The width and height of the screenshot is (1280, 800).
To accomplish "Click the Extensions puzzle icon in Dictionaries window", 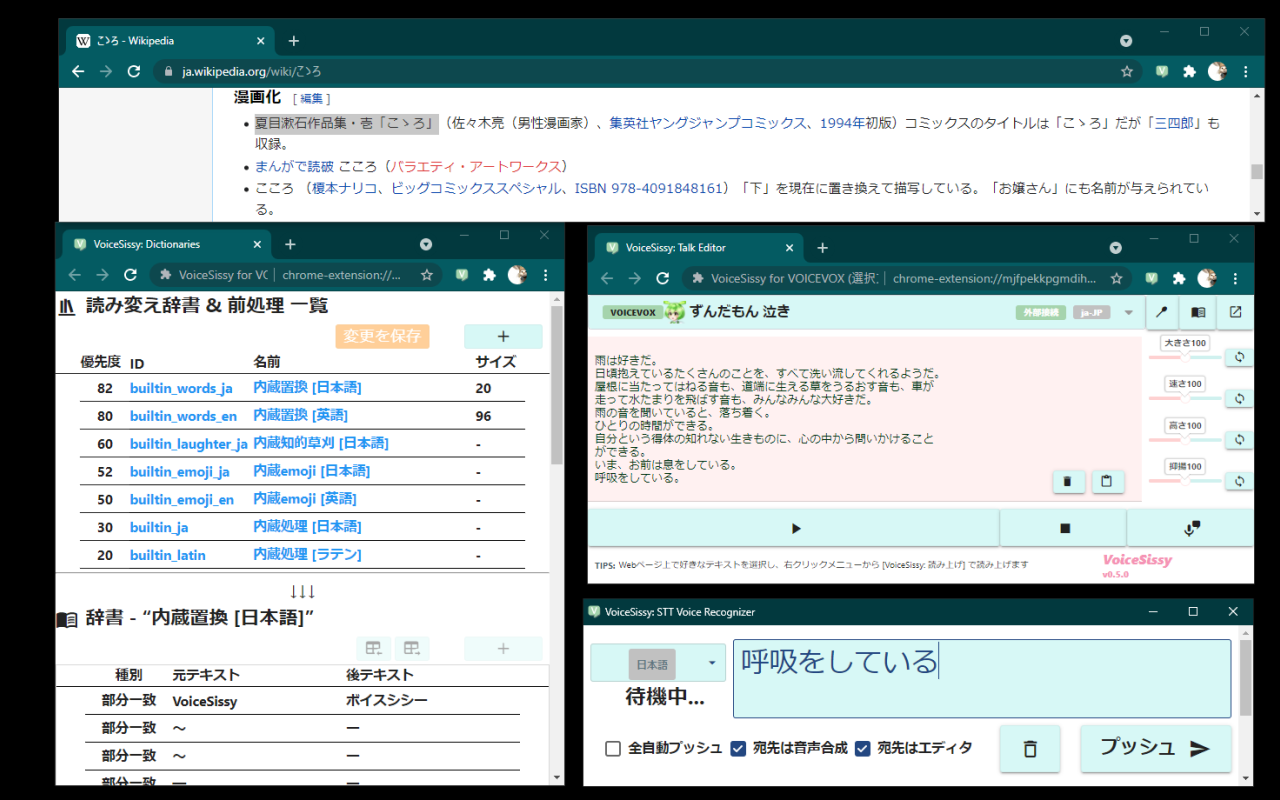I will pyautogui.click(x=489, y=275).
